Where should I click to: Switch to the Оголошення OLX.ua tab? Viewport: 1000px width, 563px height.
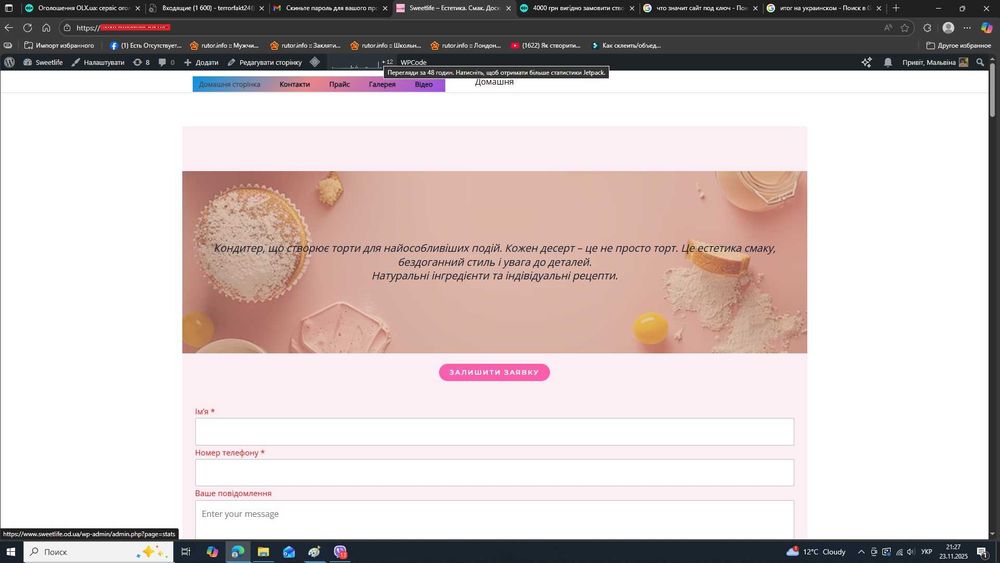pos(82,8)
